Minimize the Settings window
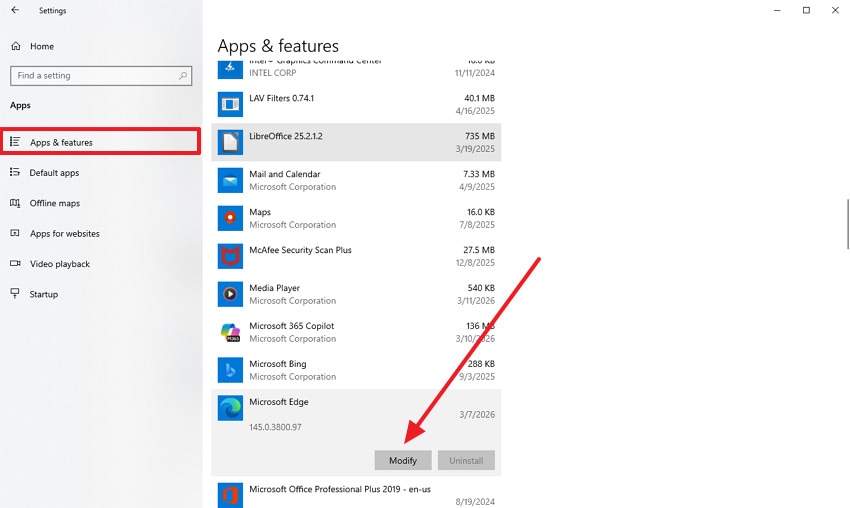850x508 pixels. click(777, 10)
